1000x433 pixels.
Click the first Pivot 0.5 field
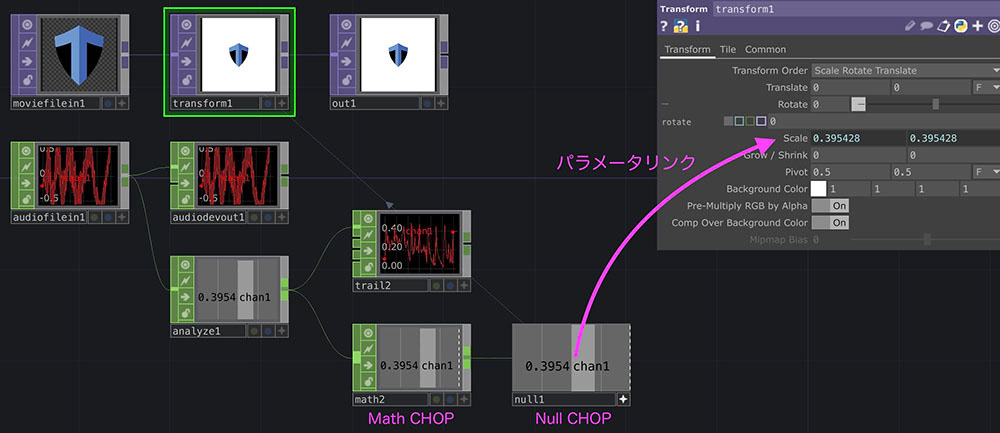click(850, 172)
